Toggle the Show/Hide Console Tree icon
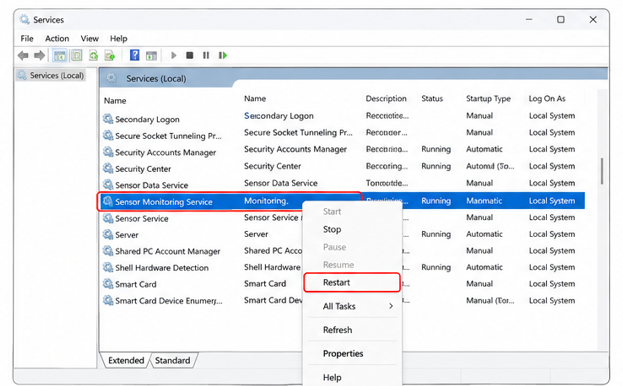 [x=60, y=55]
